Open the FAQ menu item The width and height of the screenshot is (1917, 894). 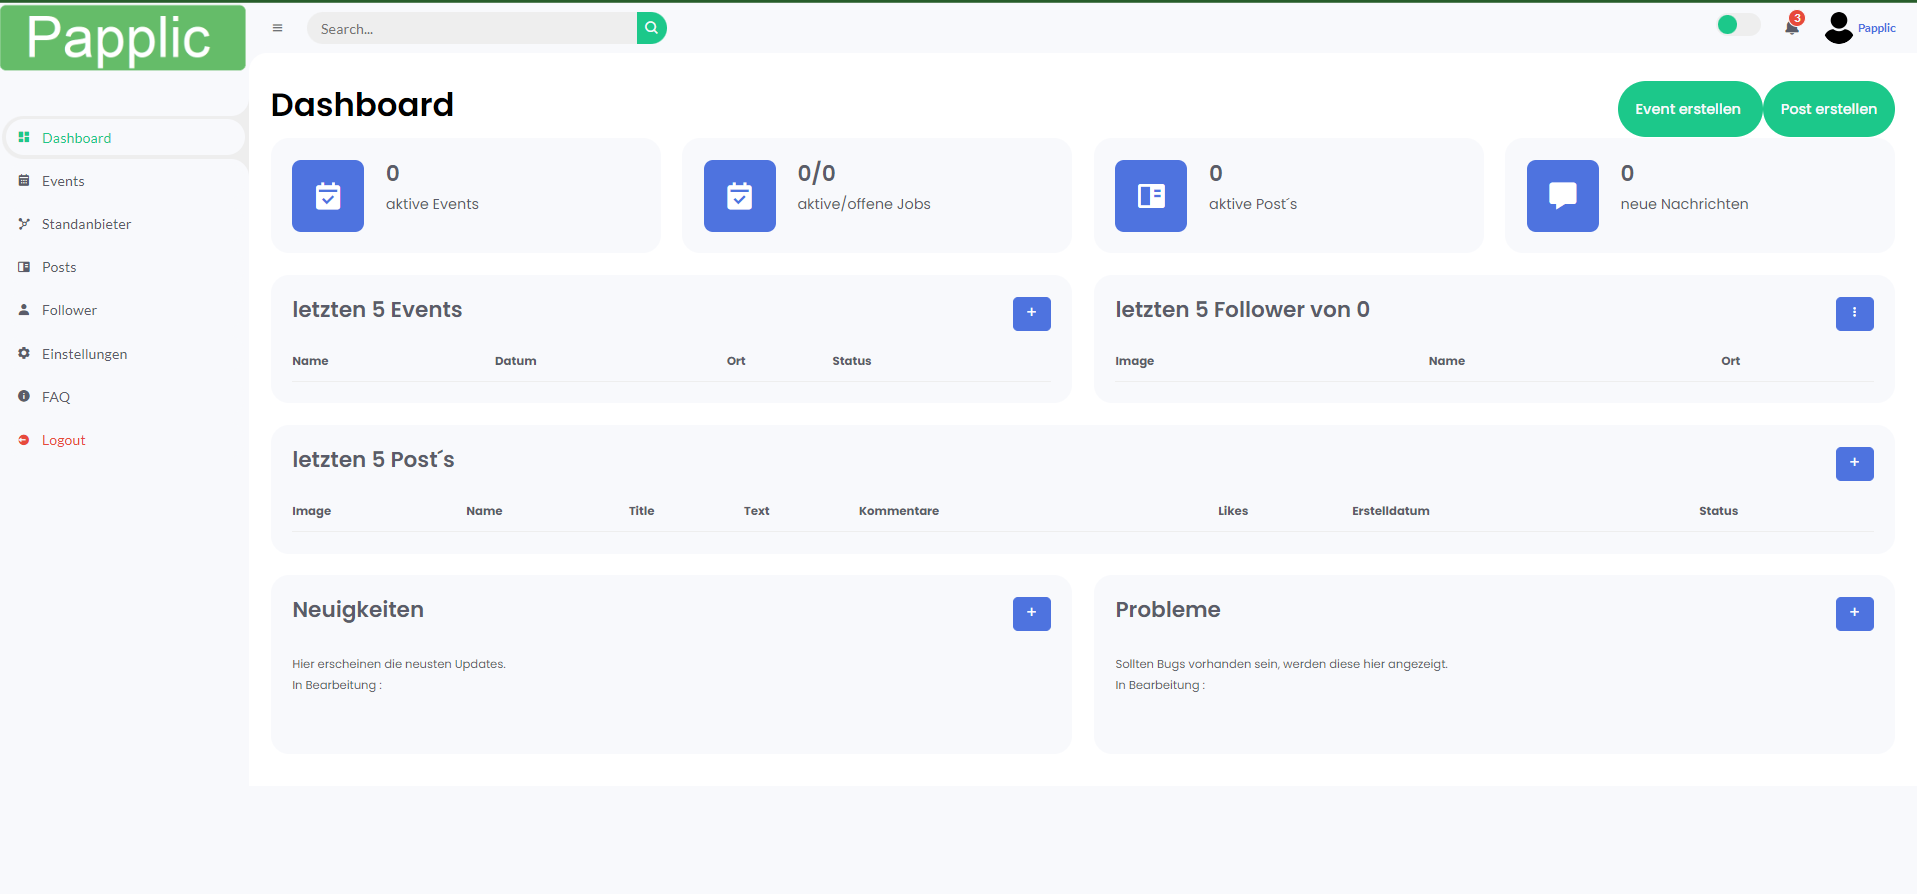pyautogui.click(x=125, y=397)
